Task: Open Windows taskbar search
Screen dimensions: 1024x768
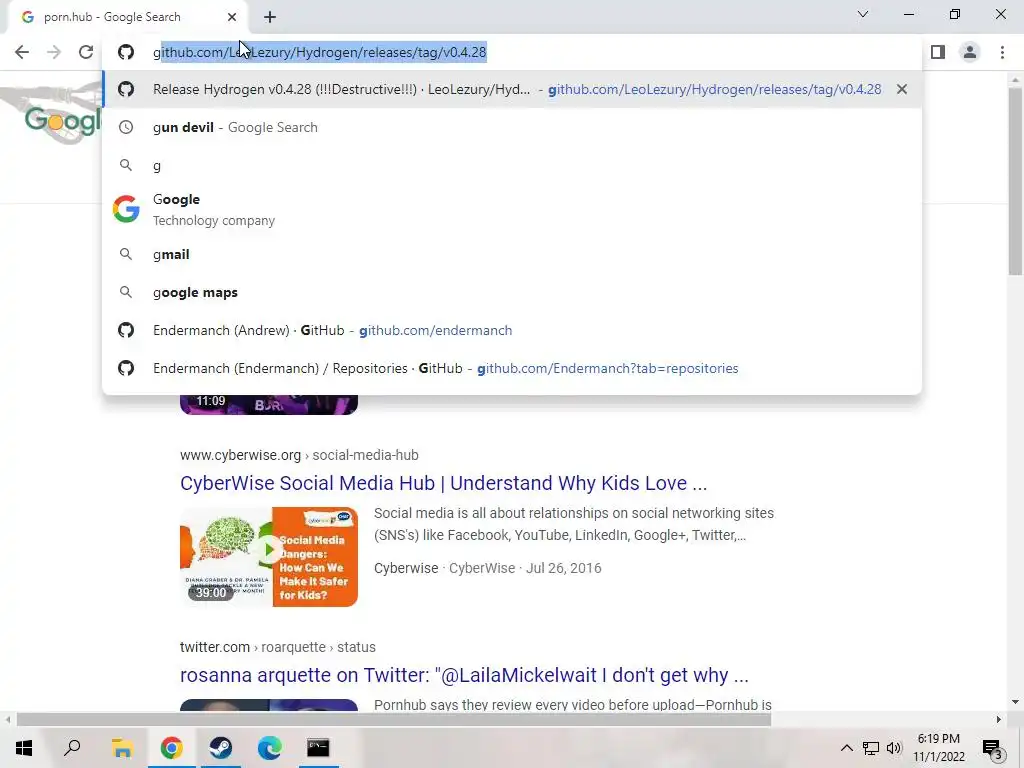Action: [x=72, y=748]
